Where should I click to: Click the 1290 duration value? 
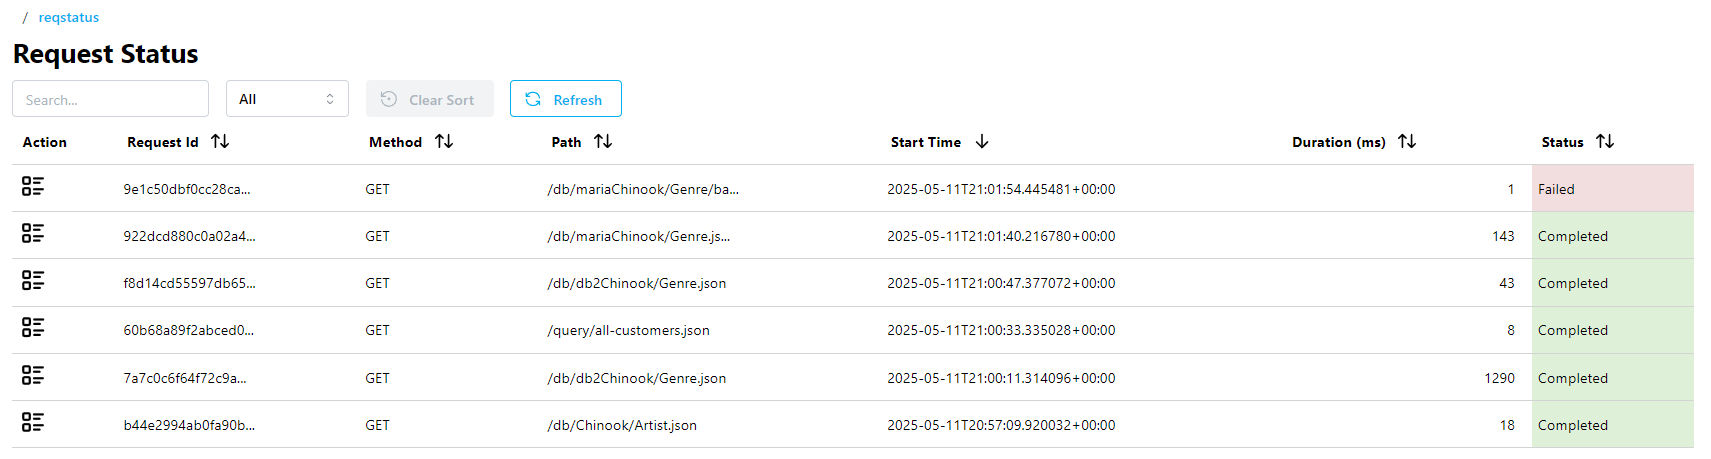[x=1499, y=378]
